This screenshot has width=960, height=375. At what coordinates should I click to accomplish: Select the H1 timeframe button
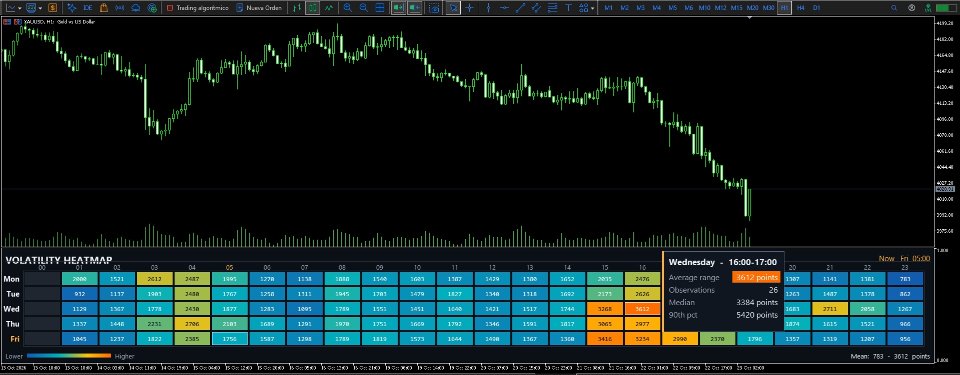click(784, 8)
